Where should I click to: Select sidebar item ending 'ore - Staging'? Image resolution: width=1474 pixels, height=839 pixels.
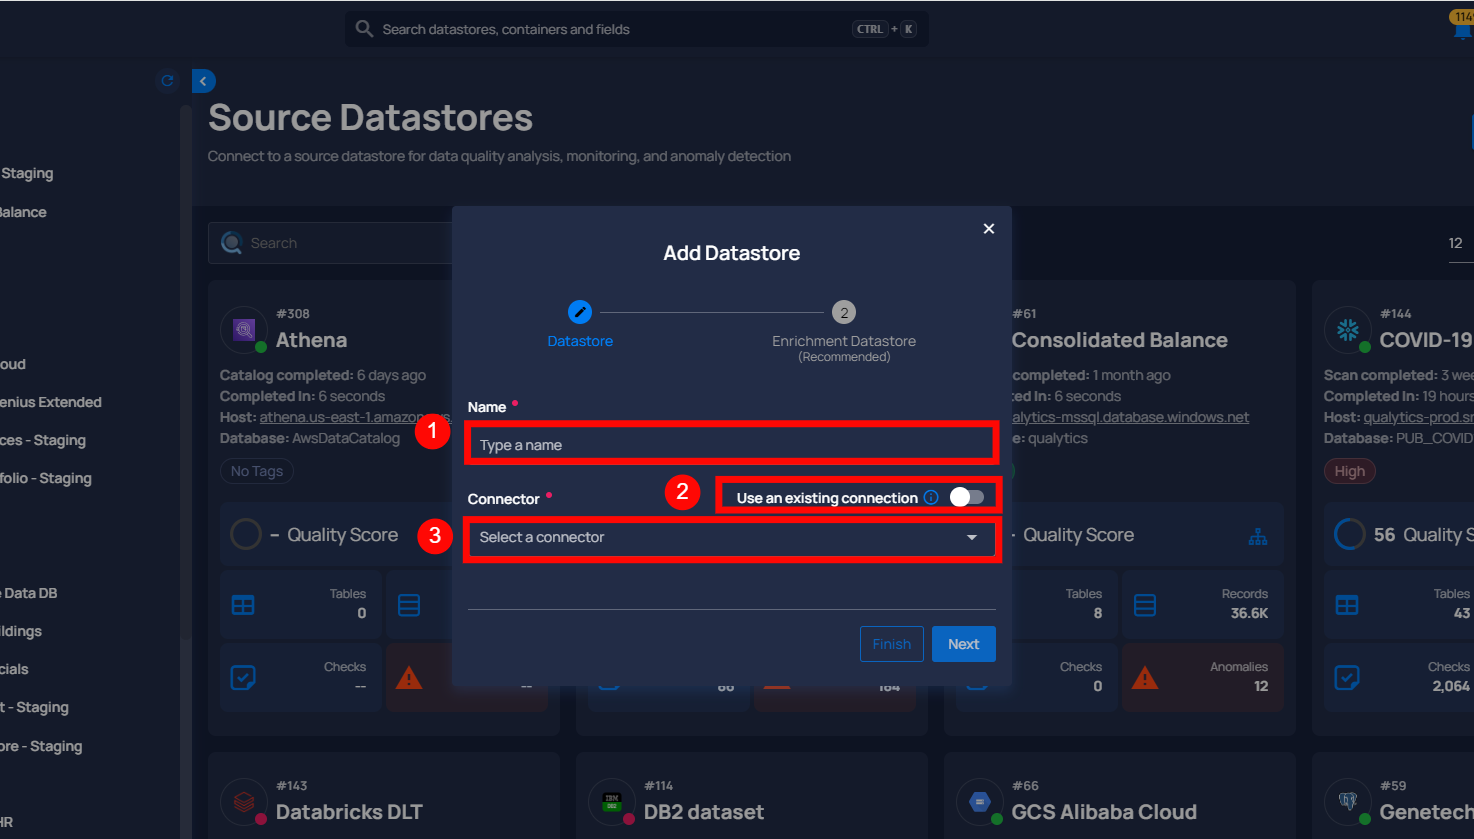(41, 746)
